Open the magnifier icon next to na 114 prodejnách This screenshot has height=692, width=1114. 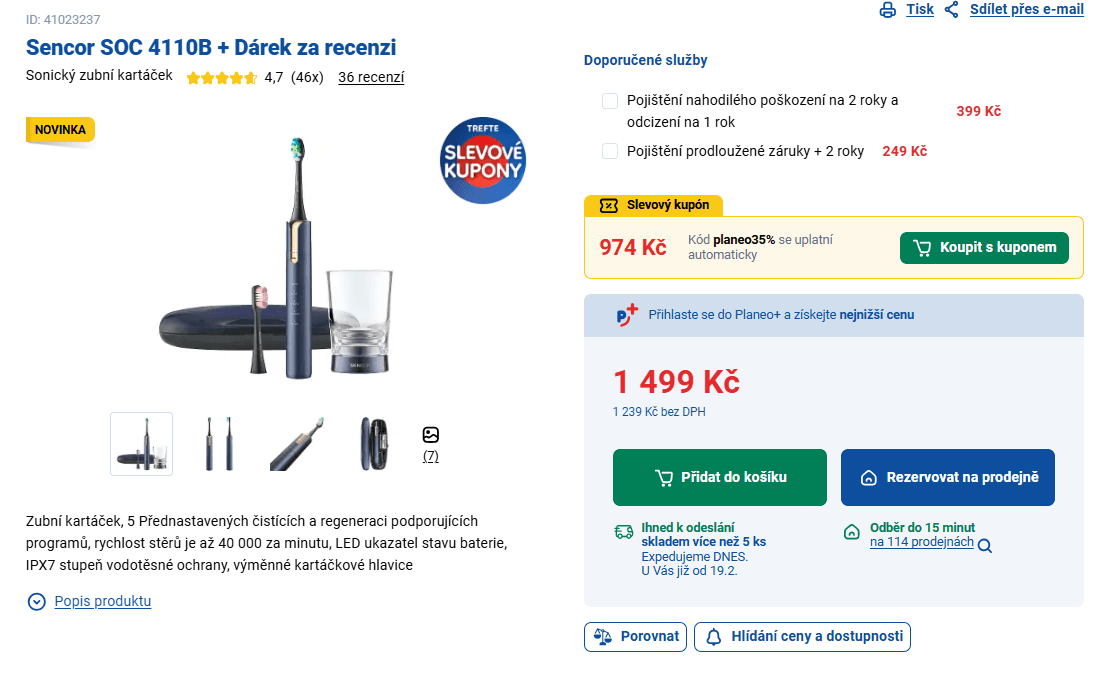click(984, 546)
